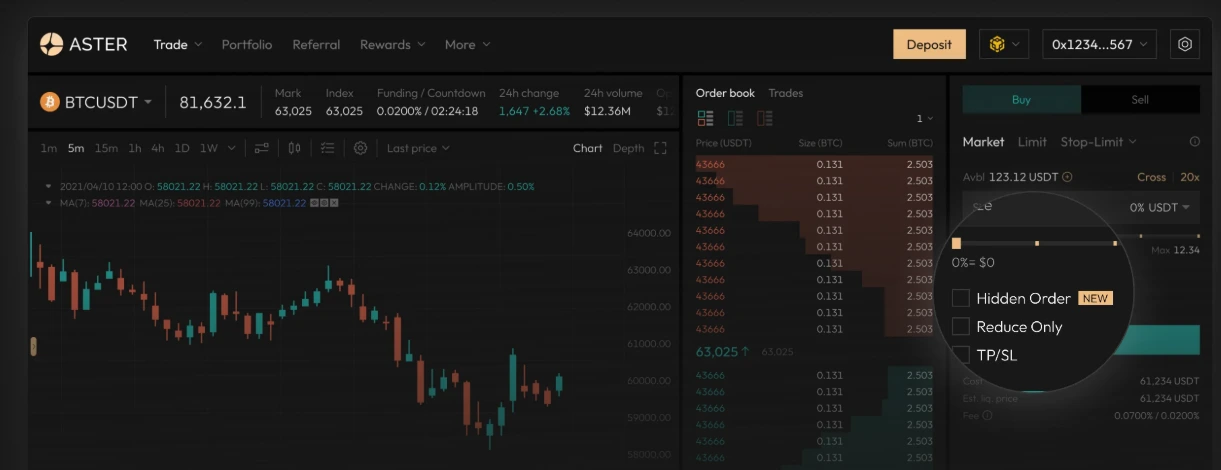Image resolution: width=1221 pixels, height=470 pixels.
Task: Click the last price 81,632.1
Action: pos(213,102)
